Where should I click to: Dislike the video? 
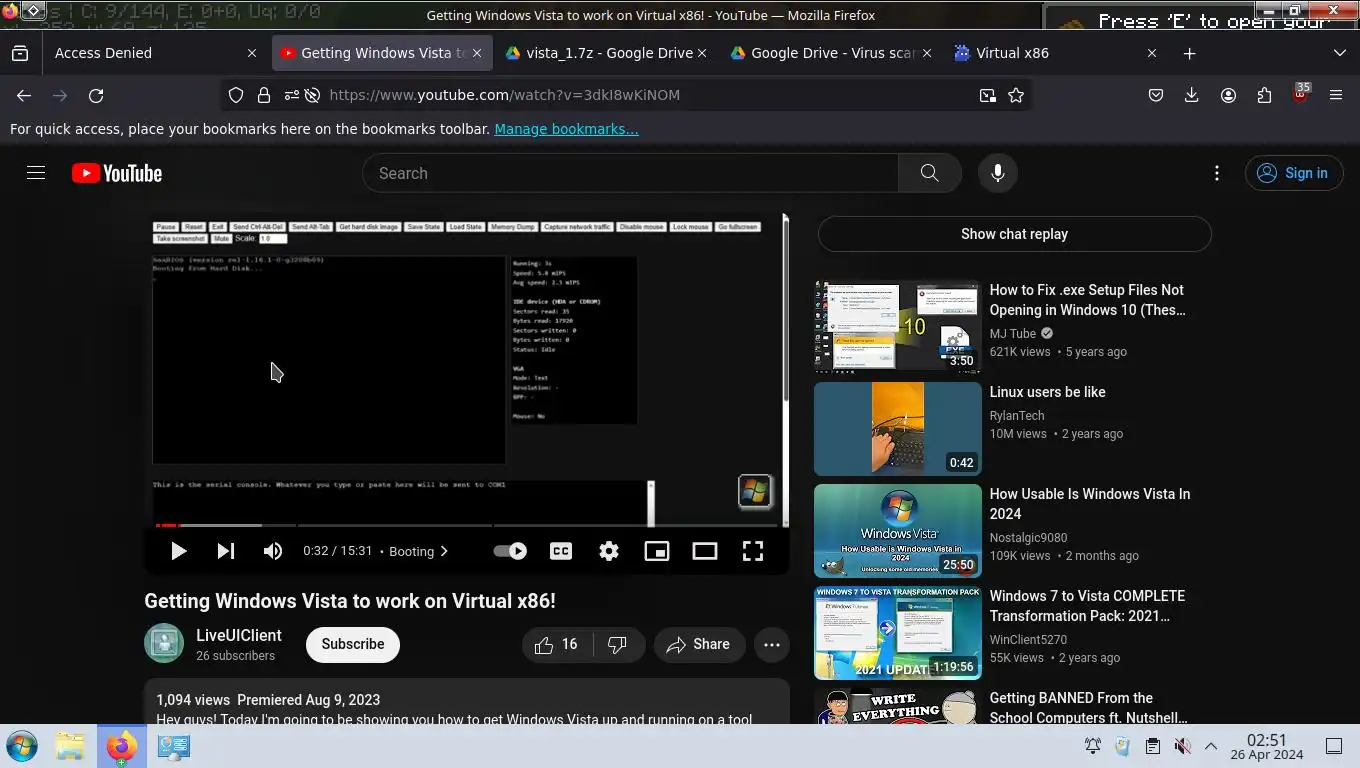(618, 645)
